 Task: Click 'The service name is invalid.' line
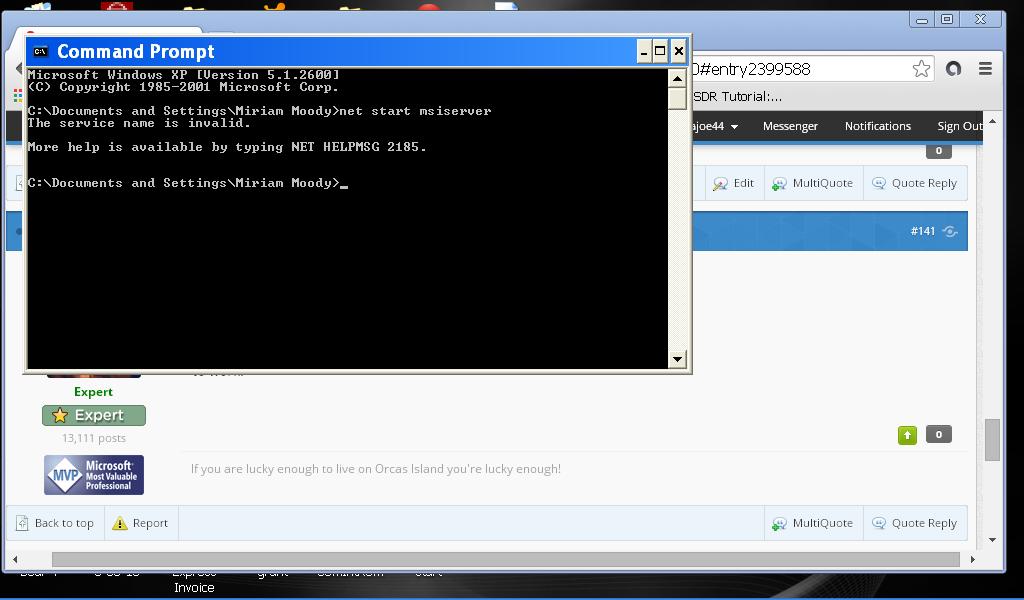(x=139, y=123)
